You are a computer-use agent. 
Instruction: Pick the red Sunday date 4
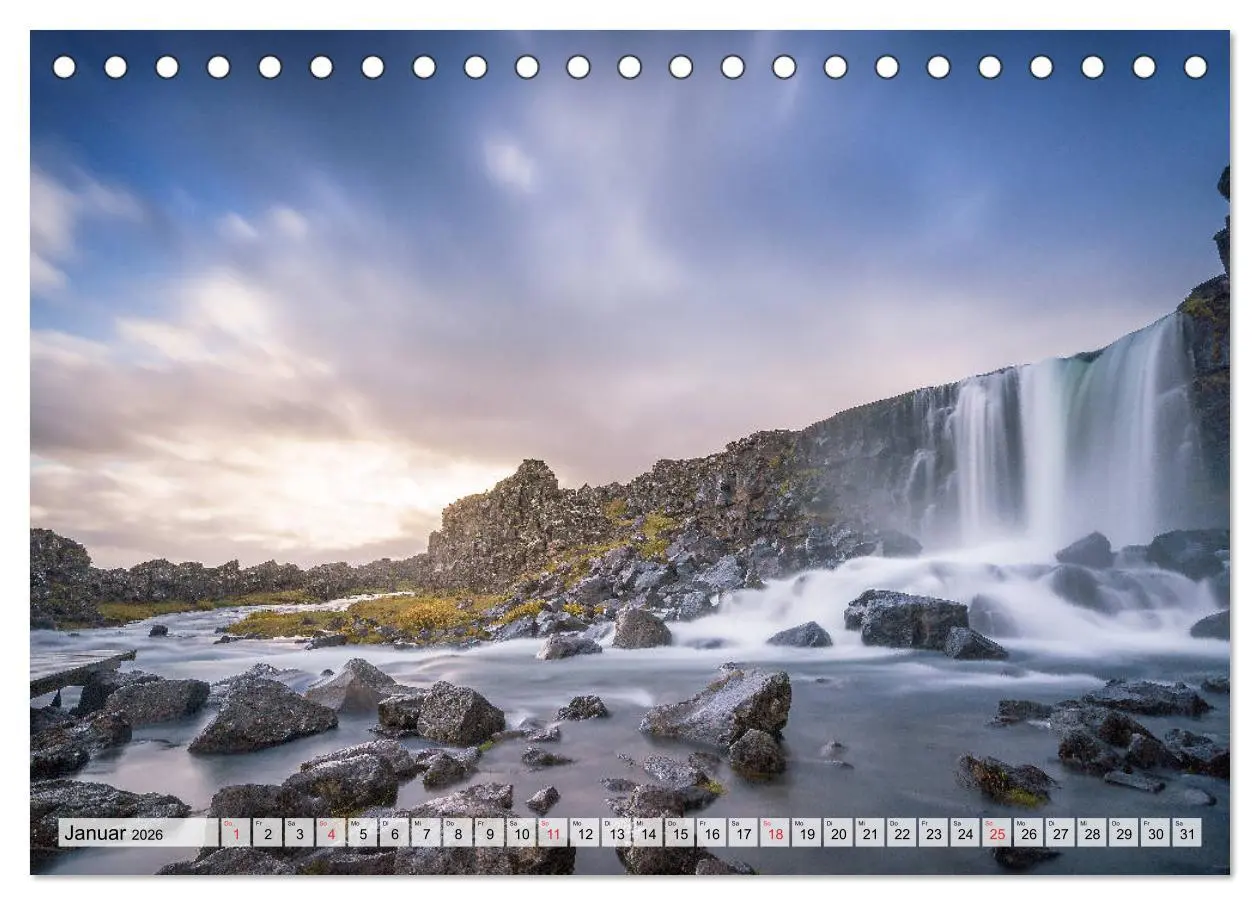coord(331,833)
